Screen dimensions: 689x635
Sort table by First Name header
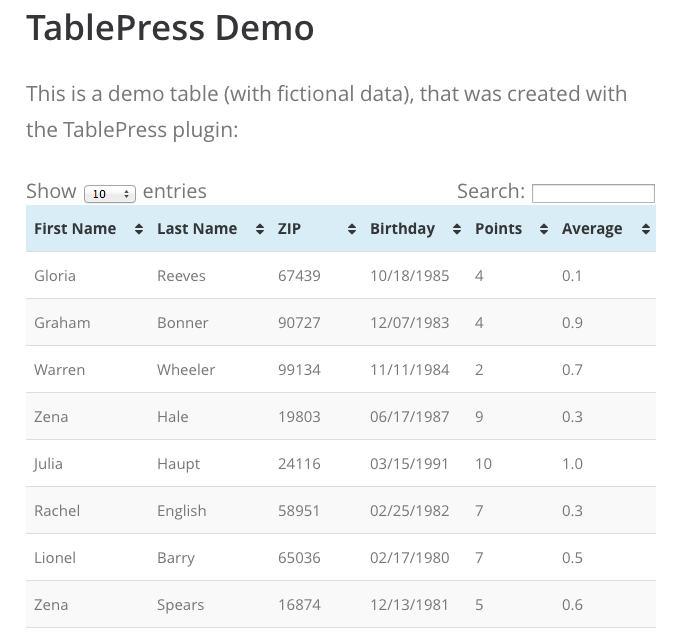tap(87, 229)
